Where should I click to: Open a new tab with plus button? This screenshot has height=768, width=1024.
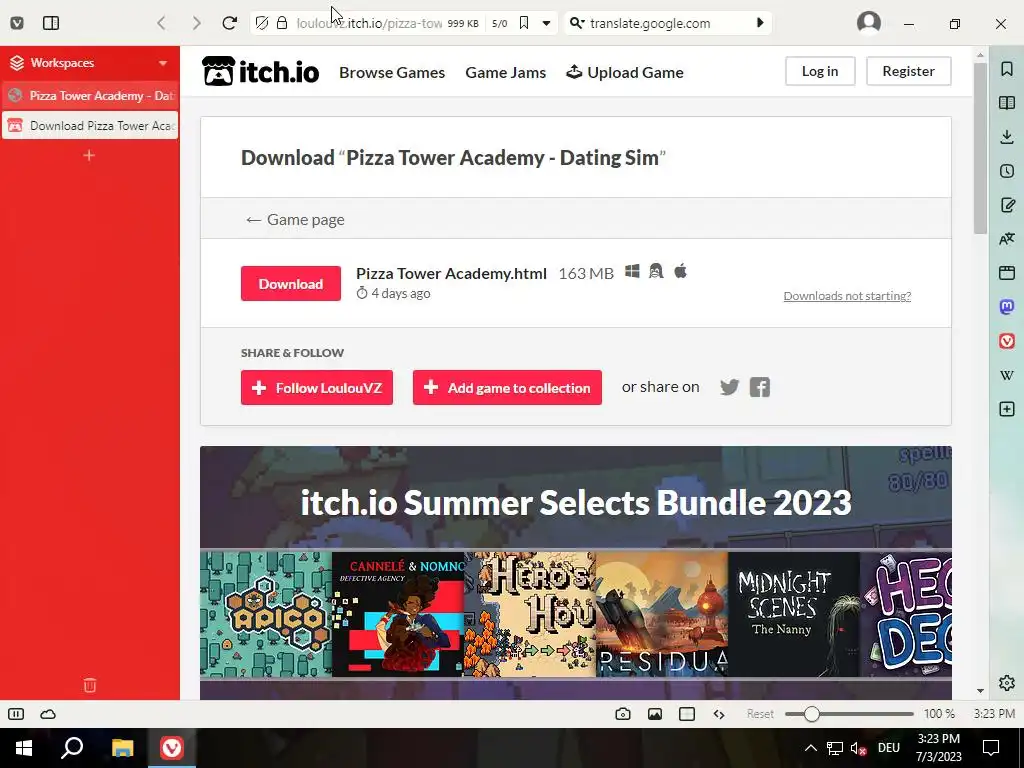[x=89, y=155]
